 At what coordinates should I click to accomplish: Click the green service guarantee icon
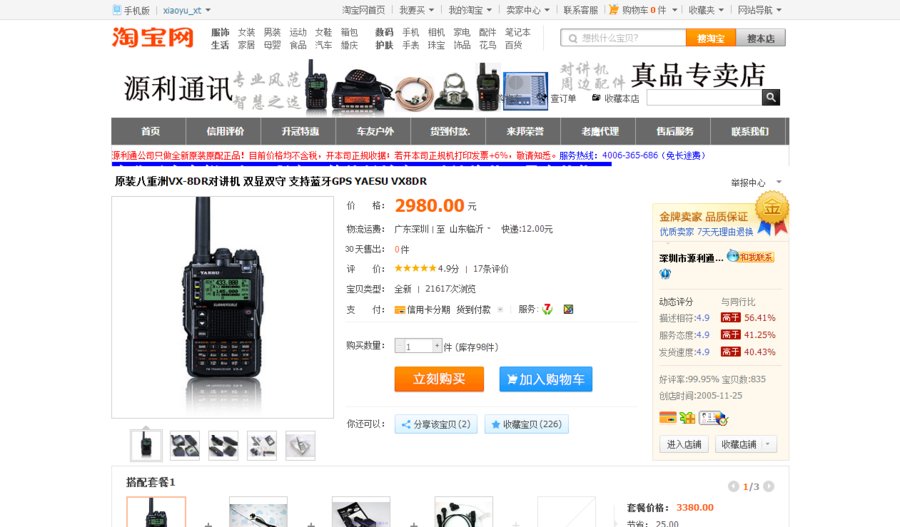coord(547,309)
